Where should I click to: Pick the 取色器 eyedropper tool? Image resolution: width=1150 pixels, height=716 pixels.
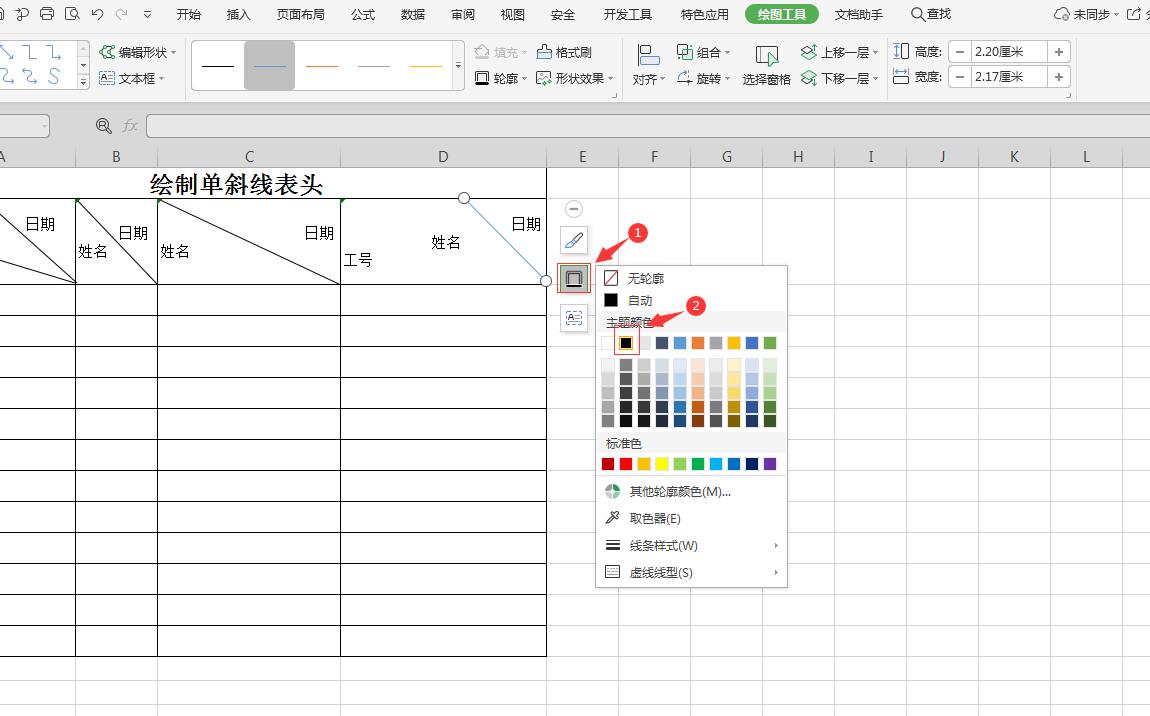click(654, 518)
